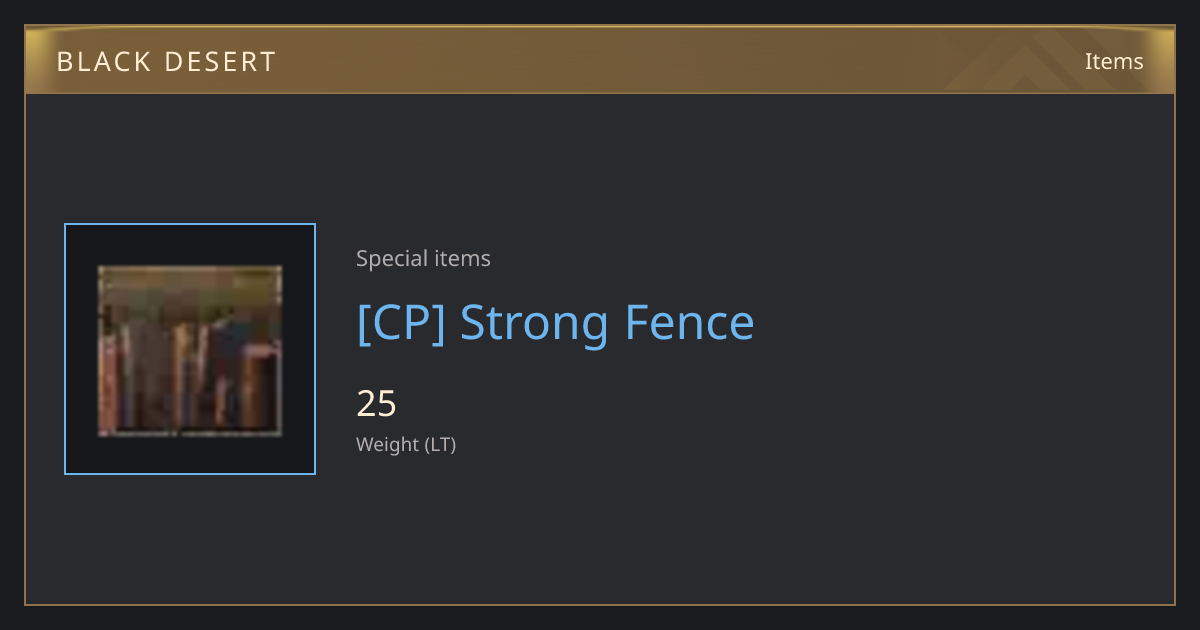1200x630 pixels.
Task: Click the "[CP]" prefix in the item name
Action: [x=400, y=323]
